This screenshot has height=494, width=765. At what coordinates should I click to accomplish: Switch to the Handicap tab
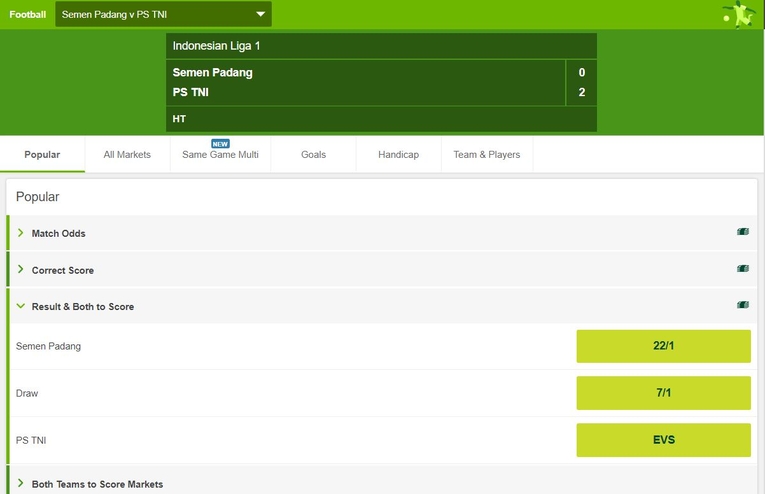399,155
